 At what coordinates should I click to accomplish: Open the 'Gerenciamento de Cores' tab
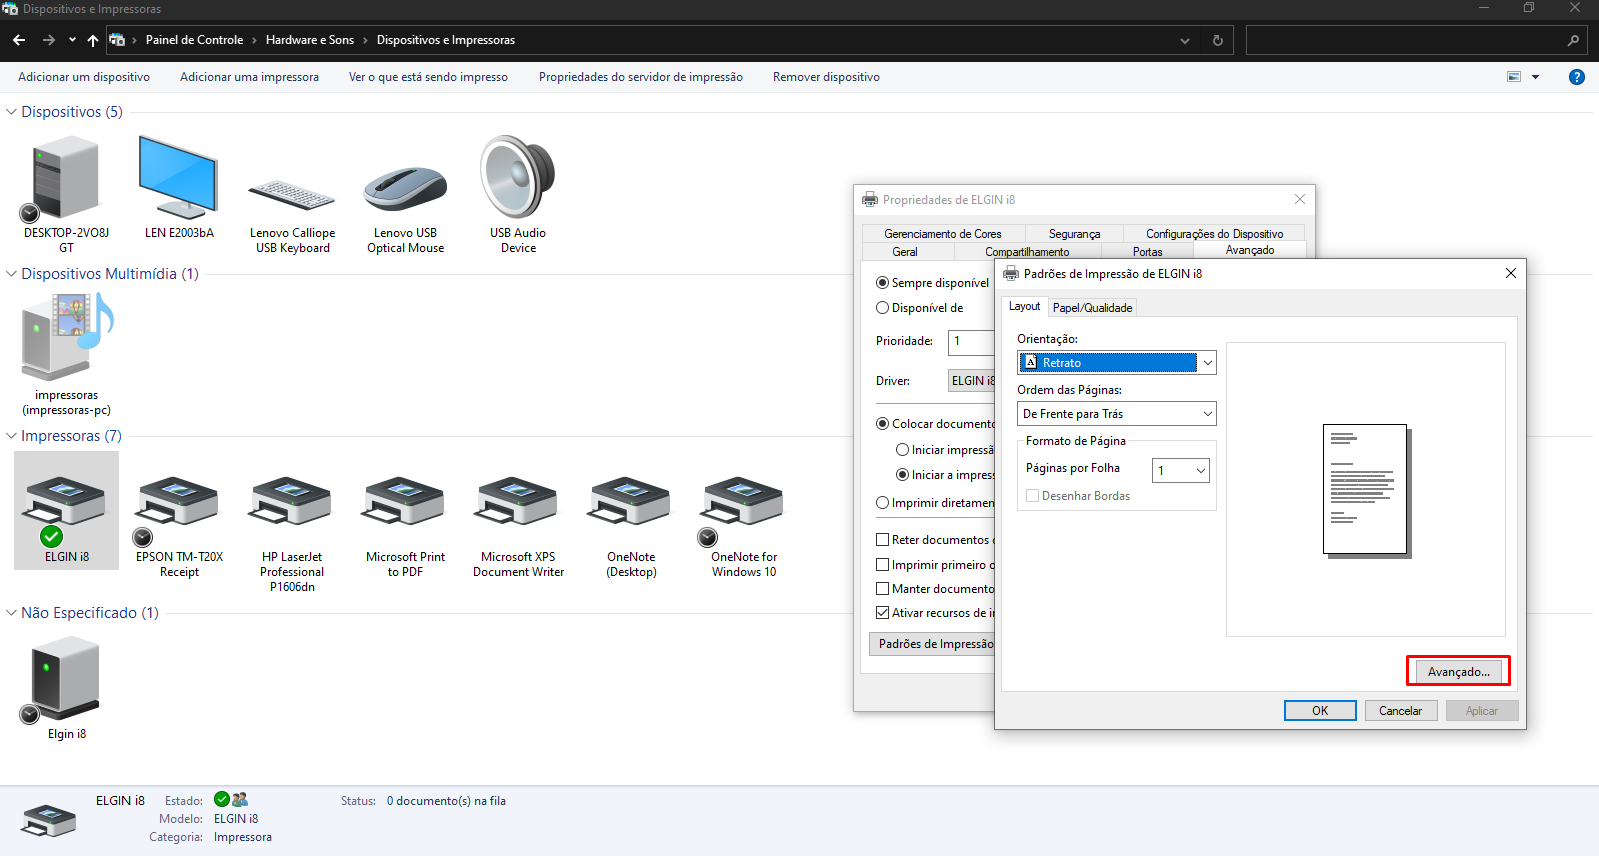pyautogui.click(x=942, y=234)
